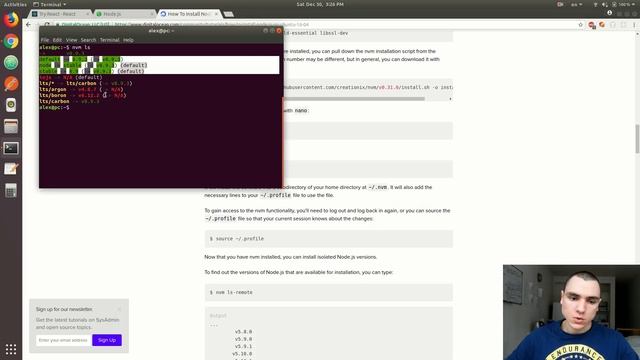This screenshot has height=360, width=640.
Task: Click the lts/boron line in the terminal
Action: click(x=83, y=95)
